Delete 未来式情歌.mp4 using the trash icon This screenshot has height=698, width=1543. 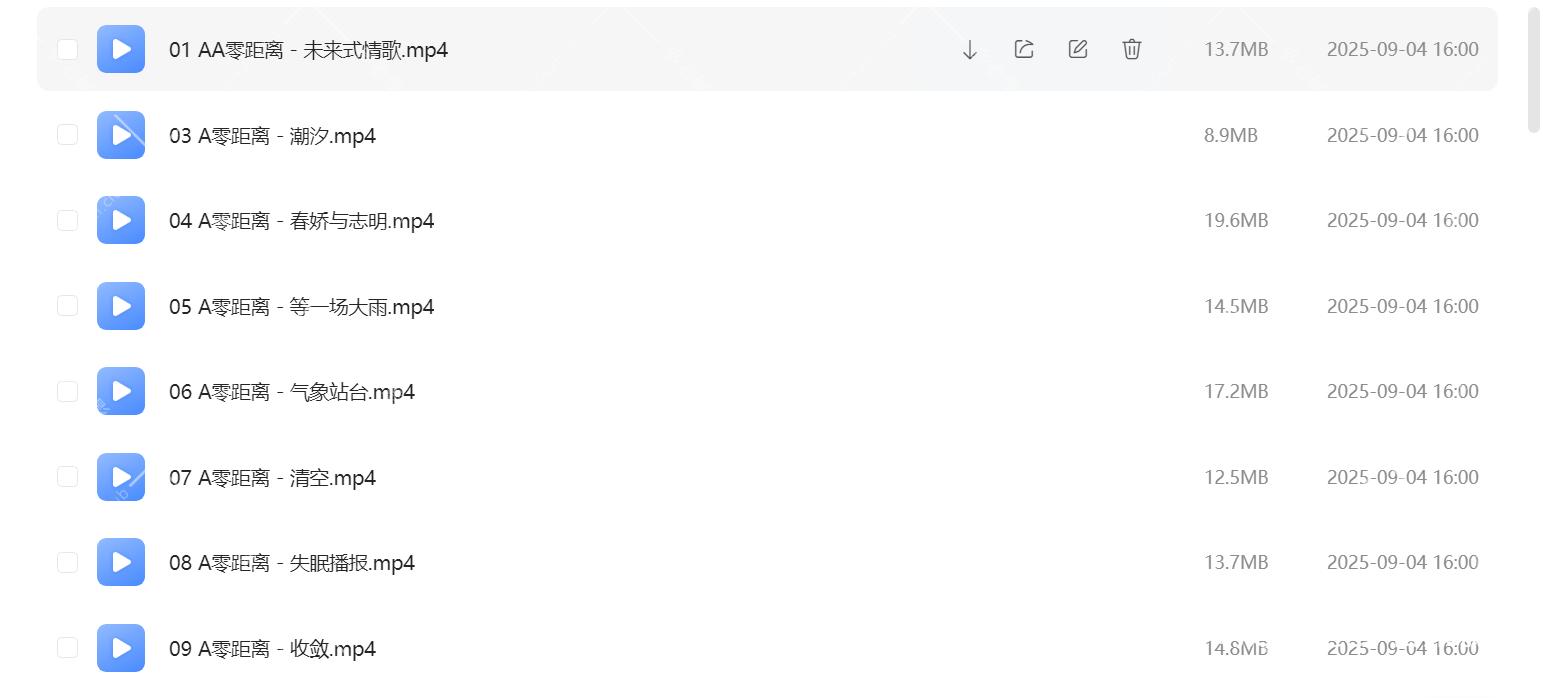point(1130,48)
